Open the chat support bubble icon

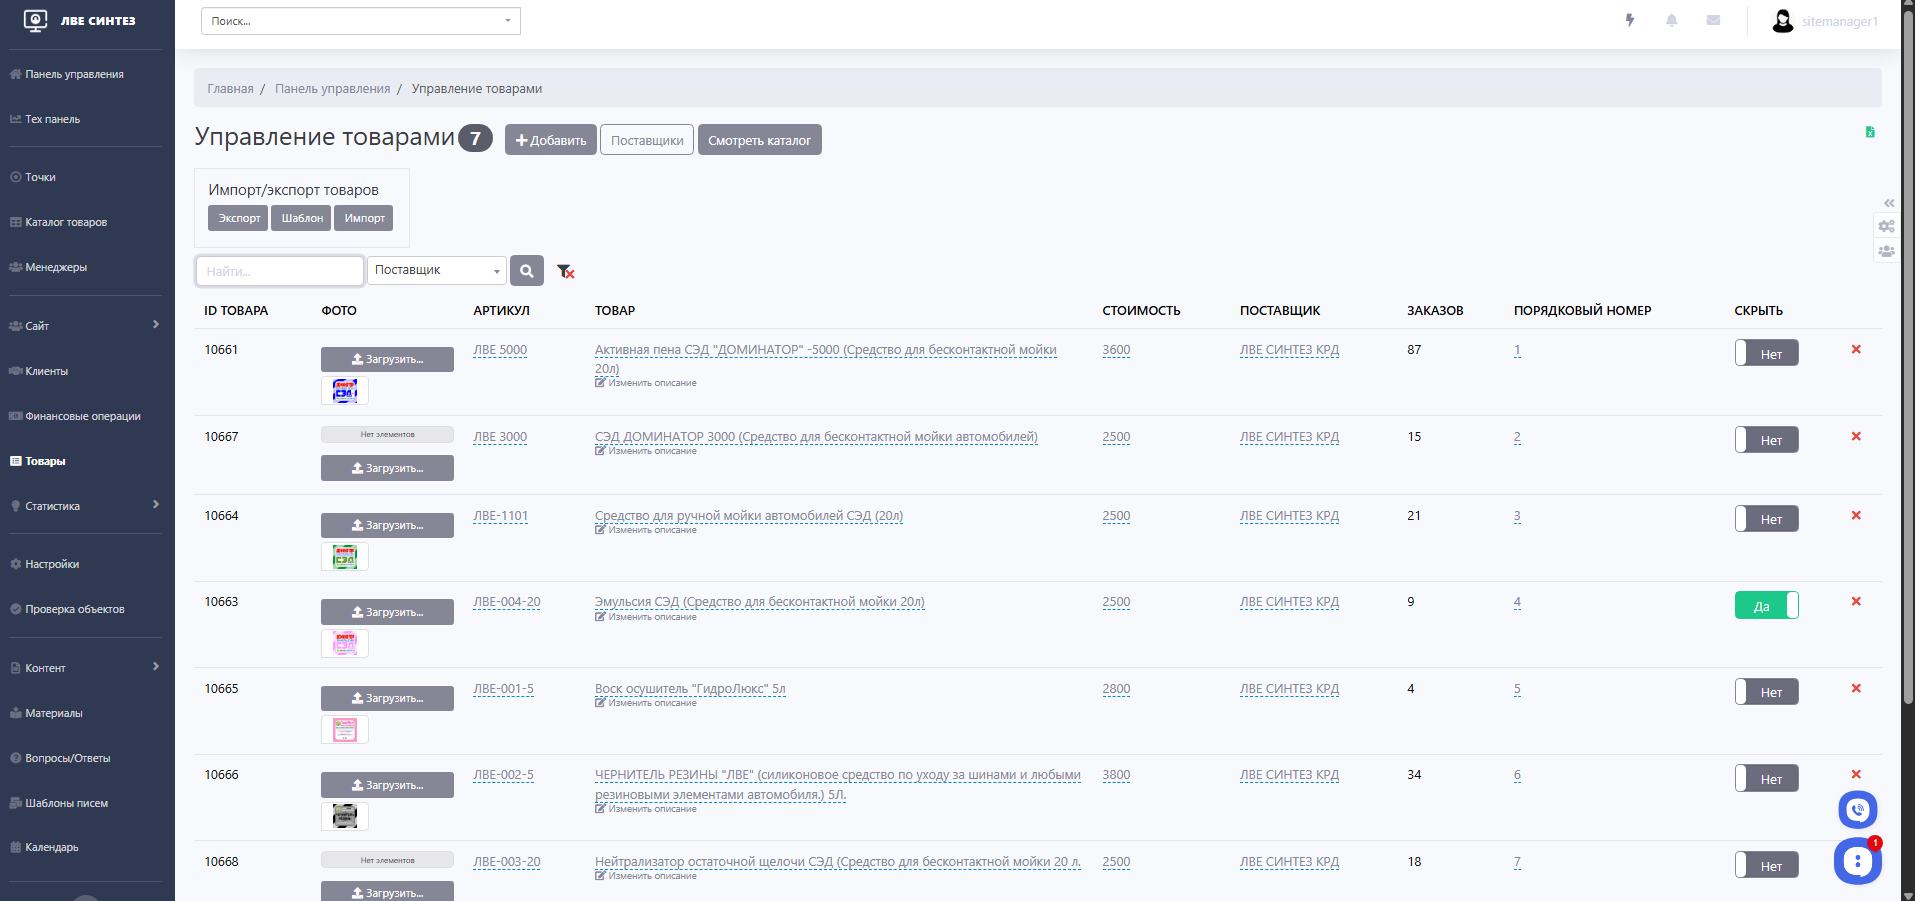1858,861
